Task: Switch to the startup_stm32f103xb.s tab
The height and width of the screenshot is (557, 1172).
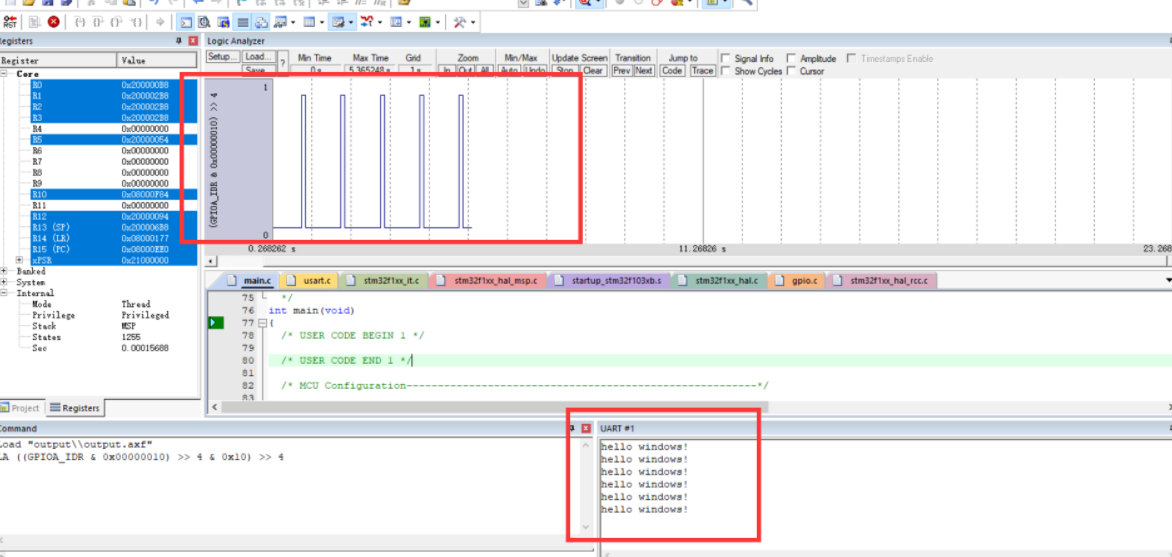Action: tap(609, 281)
